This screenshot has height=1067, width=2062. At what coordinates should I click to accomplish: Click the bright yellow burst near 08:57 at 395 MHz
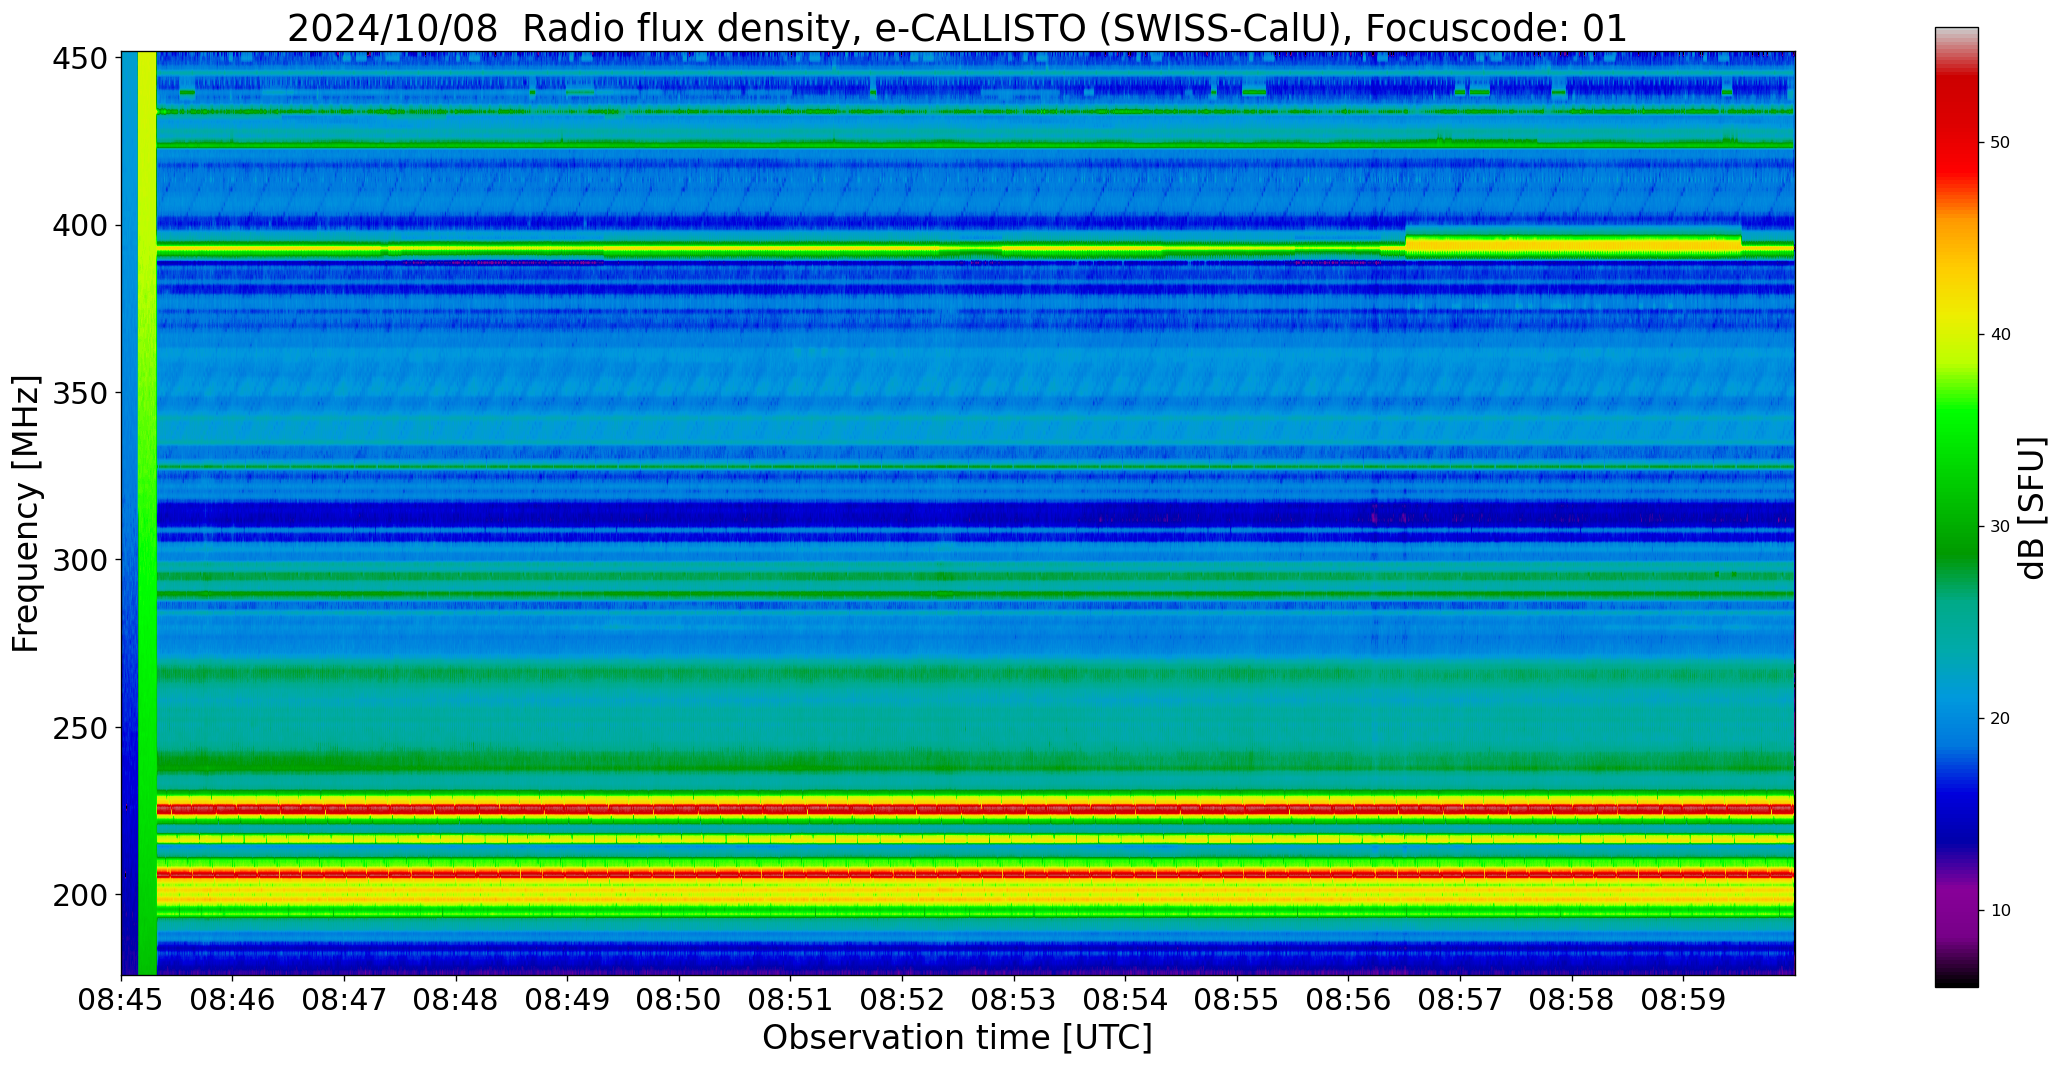point(1573,243)
